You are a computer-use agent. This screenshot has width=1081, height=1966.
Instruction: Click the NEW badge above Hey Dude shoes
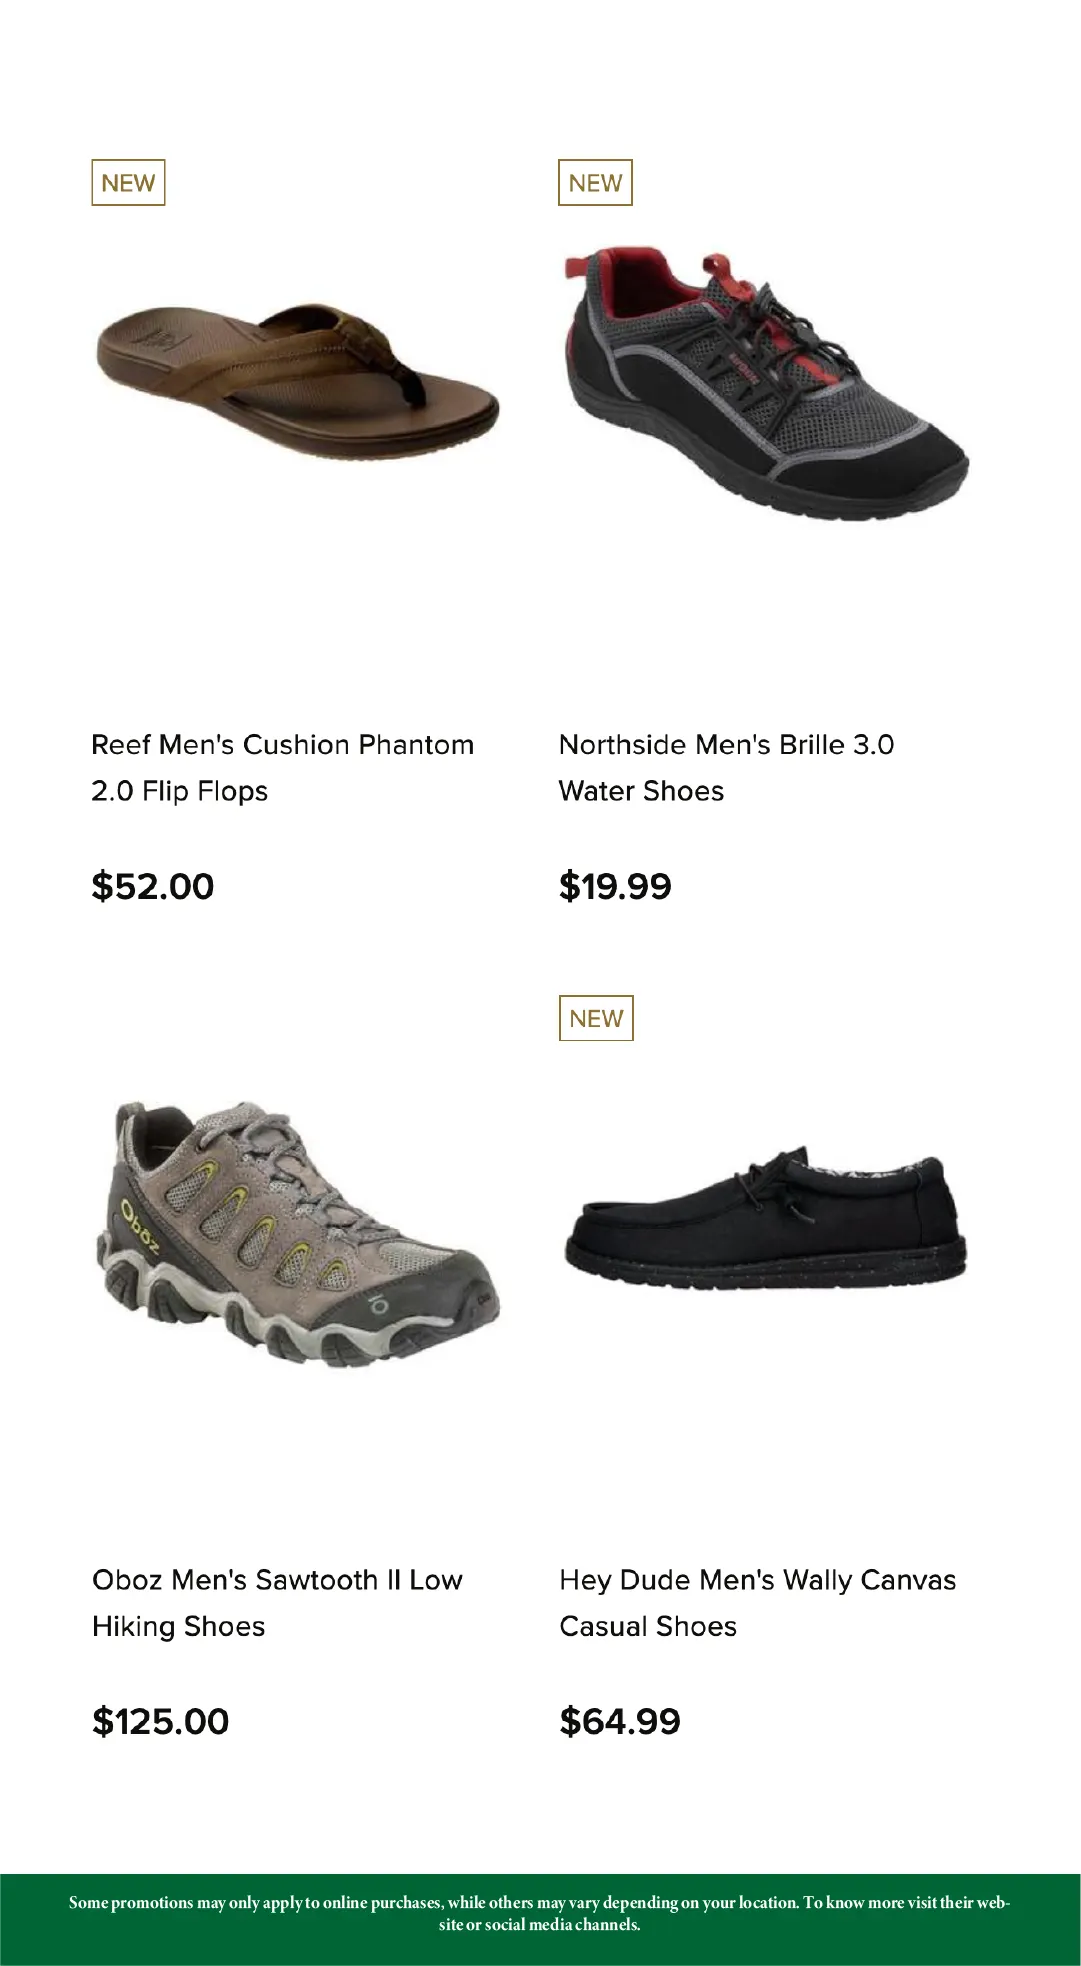[x=596, y=1018]
